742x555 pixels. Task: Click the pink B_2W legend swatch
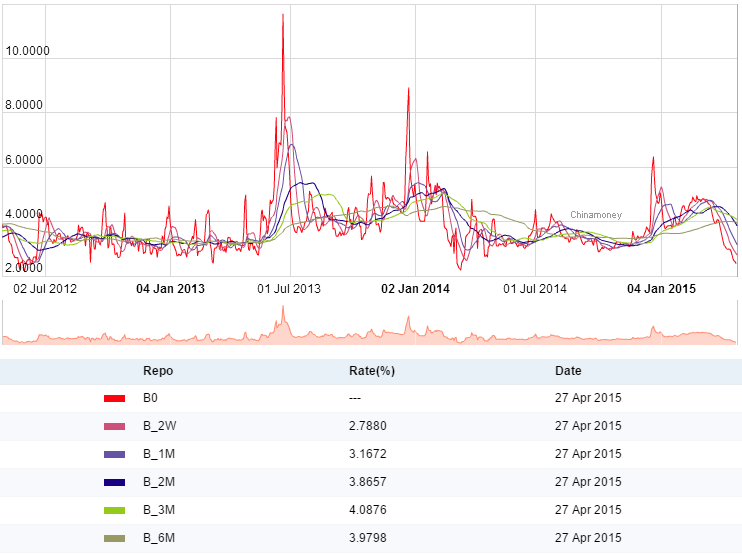coord(114,426)
